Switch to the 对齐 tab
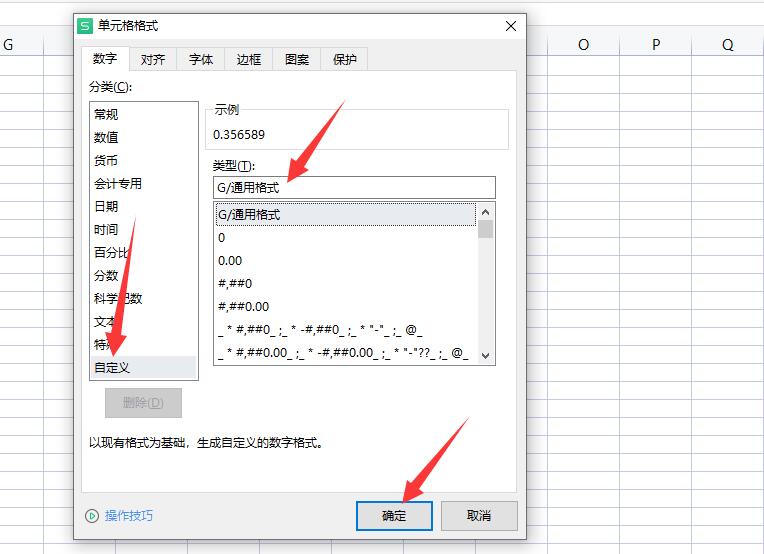This screenshot has height=554, width=764. point(153,60)
